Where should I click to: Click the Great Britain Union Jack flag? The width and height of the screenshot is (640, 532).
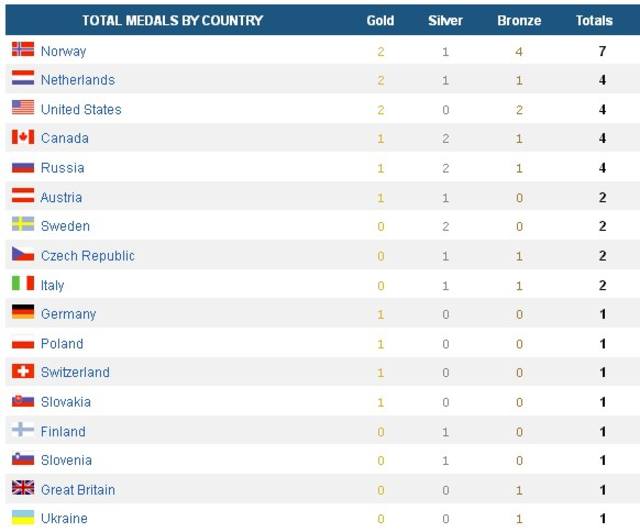click(x=23, y=487)
